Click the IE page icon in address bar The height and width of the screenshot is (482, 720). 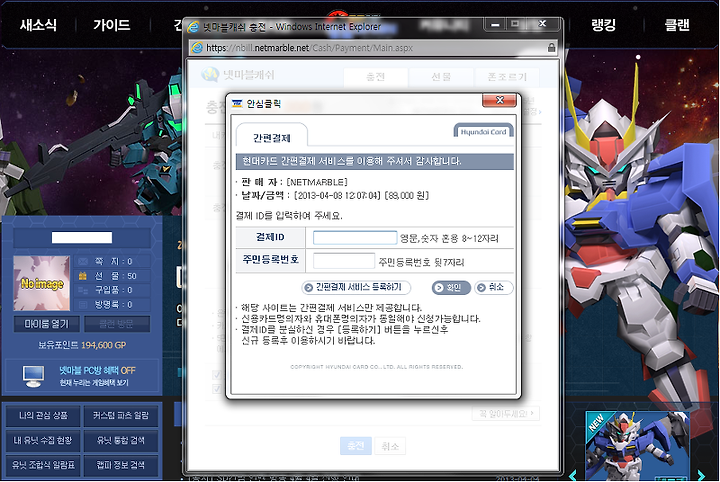click(x=197, y=48)
